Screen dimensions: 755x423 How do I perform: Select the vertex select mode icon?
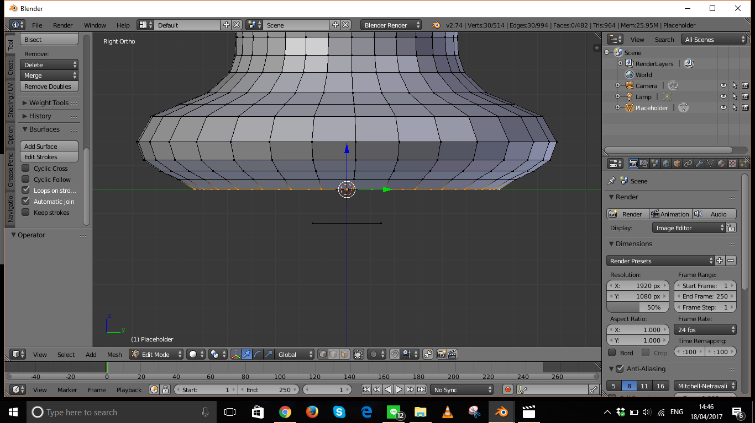(323, 355)
